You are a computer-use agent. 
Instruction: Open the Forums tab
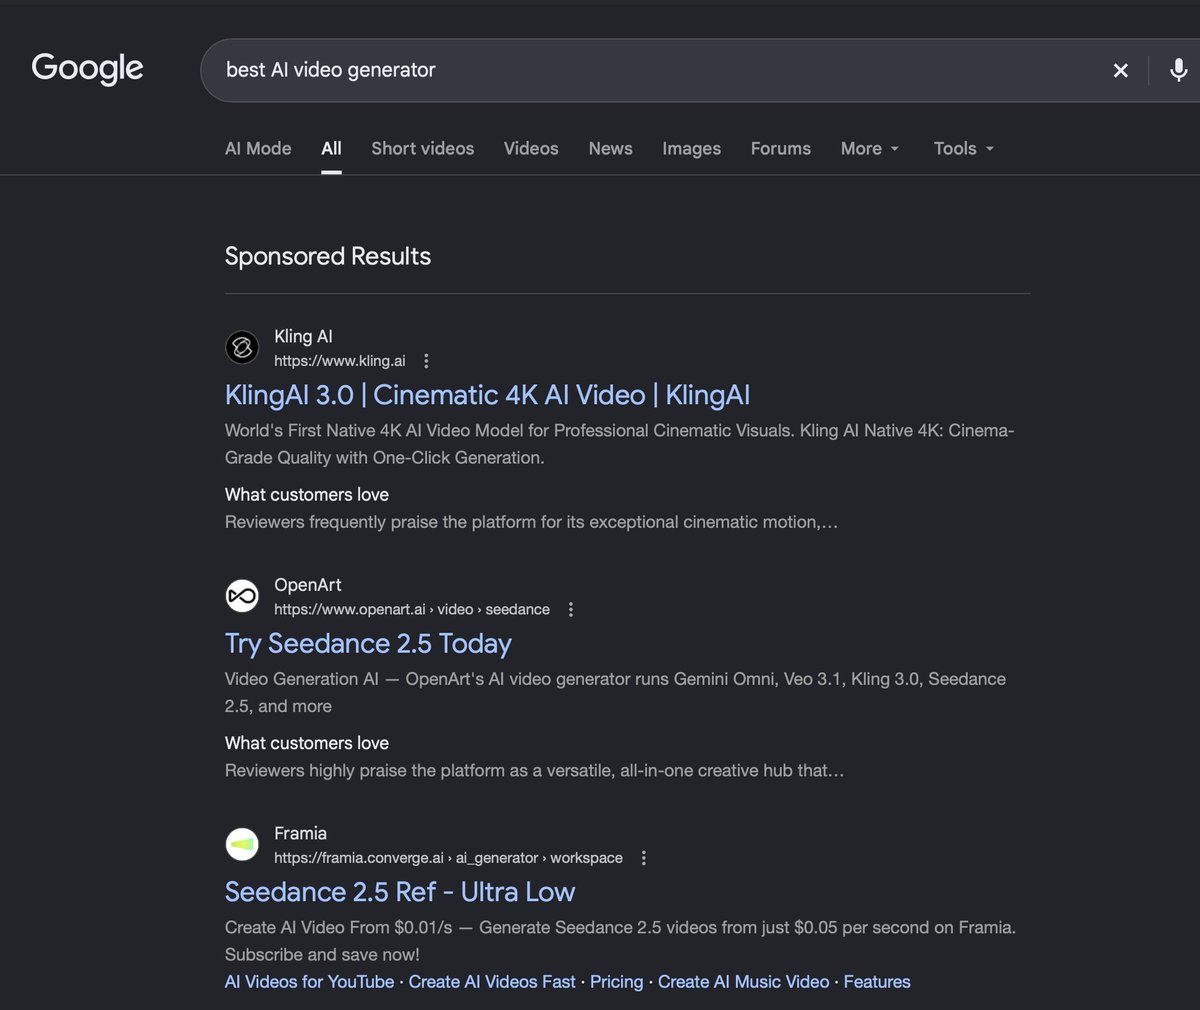pos(781,148)
